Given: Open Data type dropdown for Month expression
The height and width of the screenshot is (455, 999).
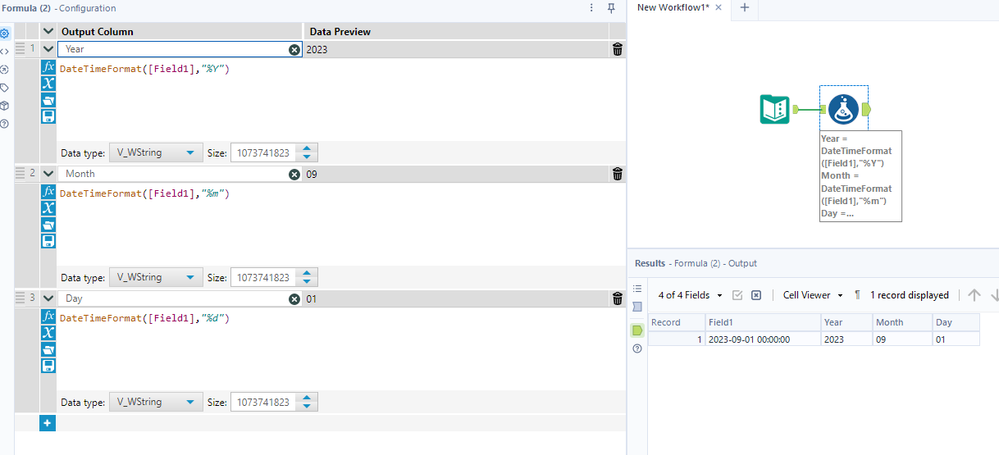Looking at the screenshot, I should 156,278.
